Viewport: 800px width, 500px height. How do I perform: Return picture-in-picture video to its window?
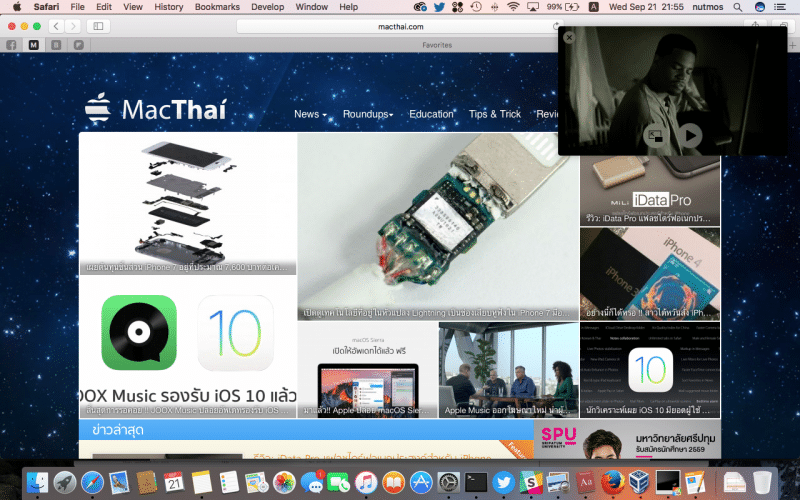pos(655,136)
